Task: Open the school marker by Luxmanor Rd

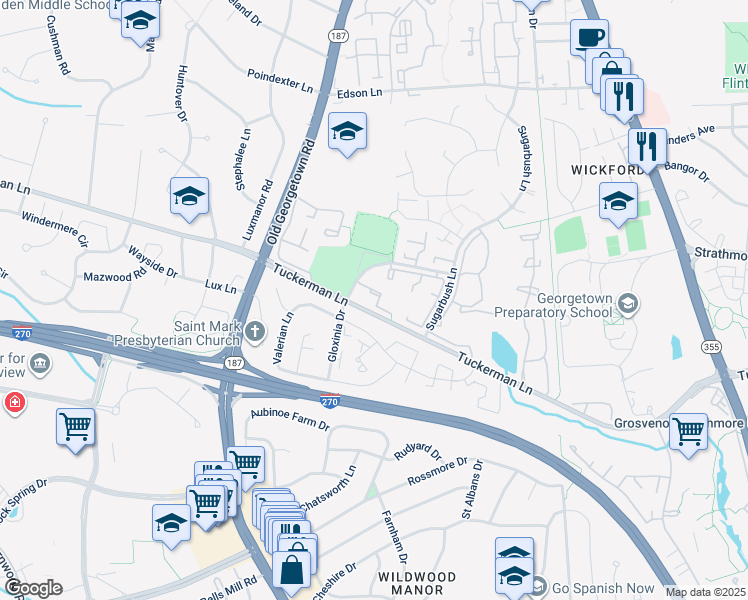Action: (189, 198)
